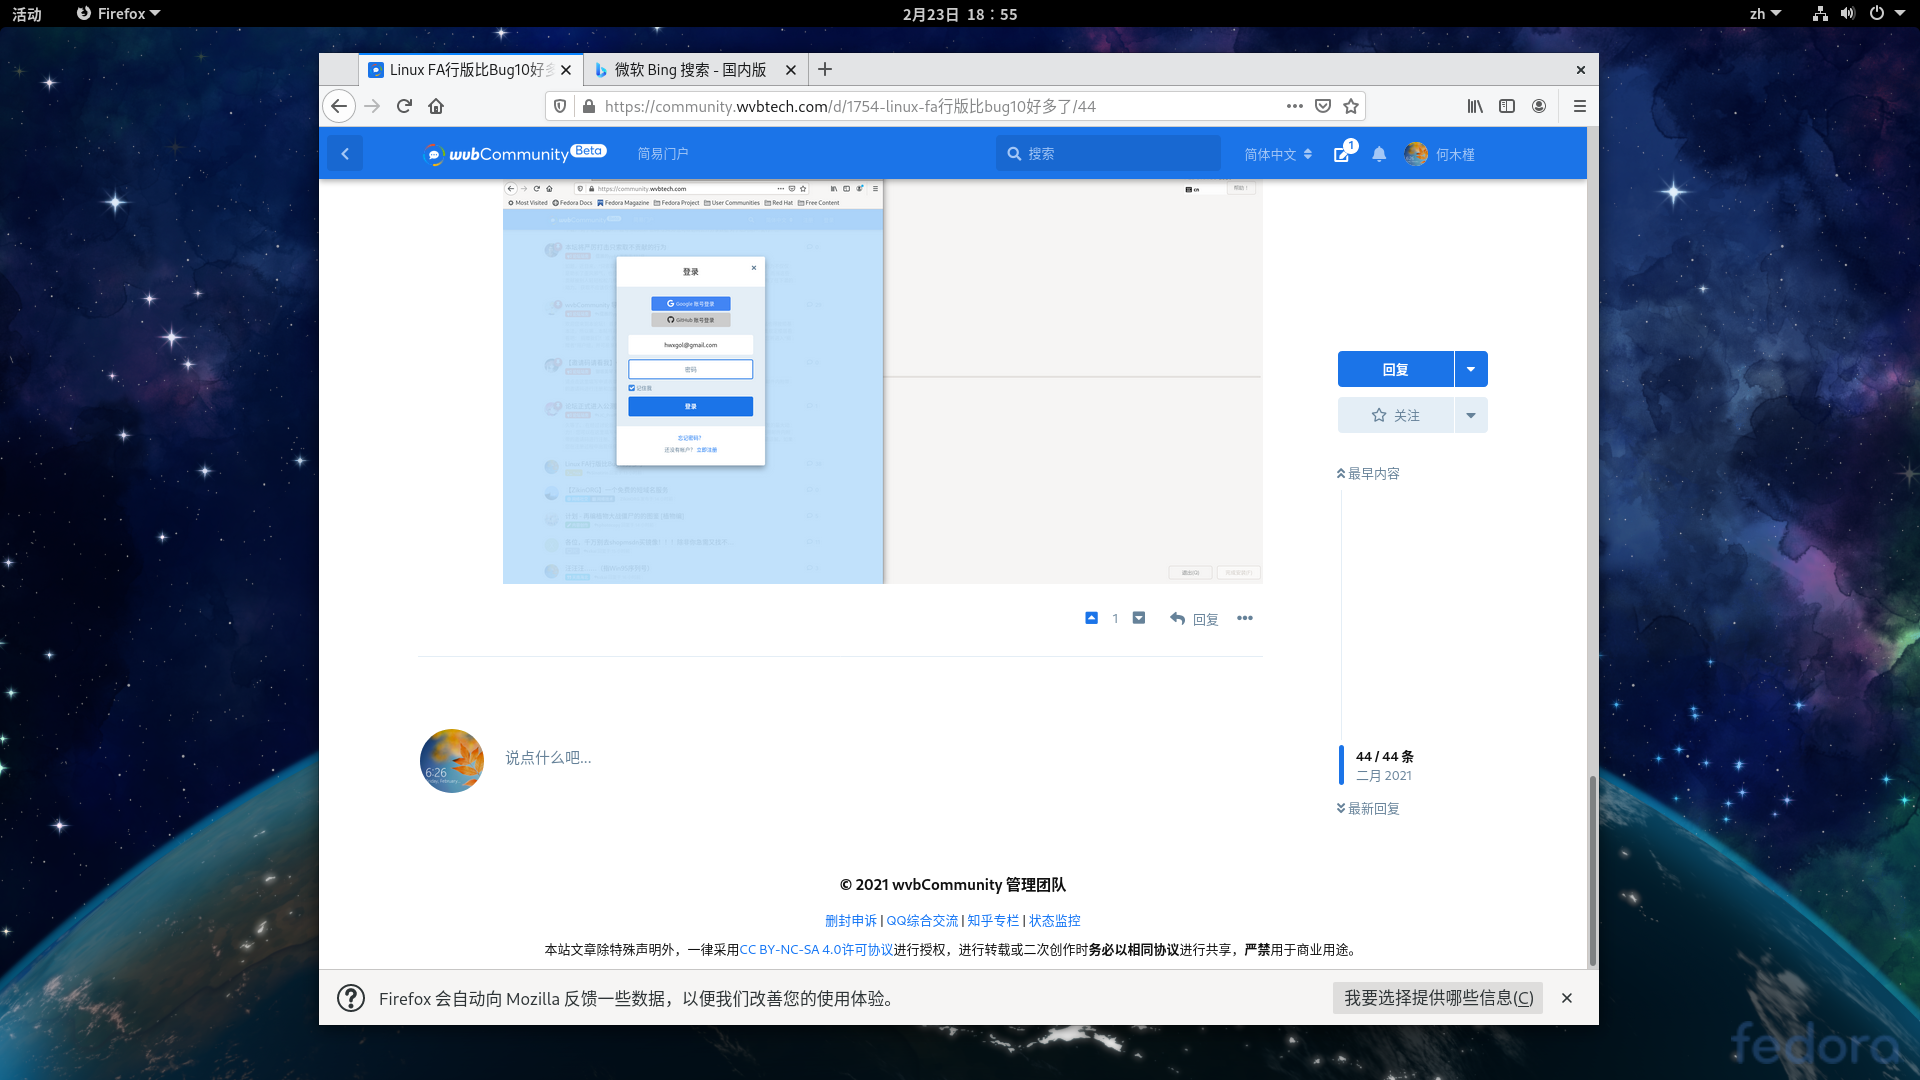Open the compose post icon with badge
Viewport: 1920px width, 1080px height.
1342,154
